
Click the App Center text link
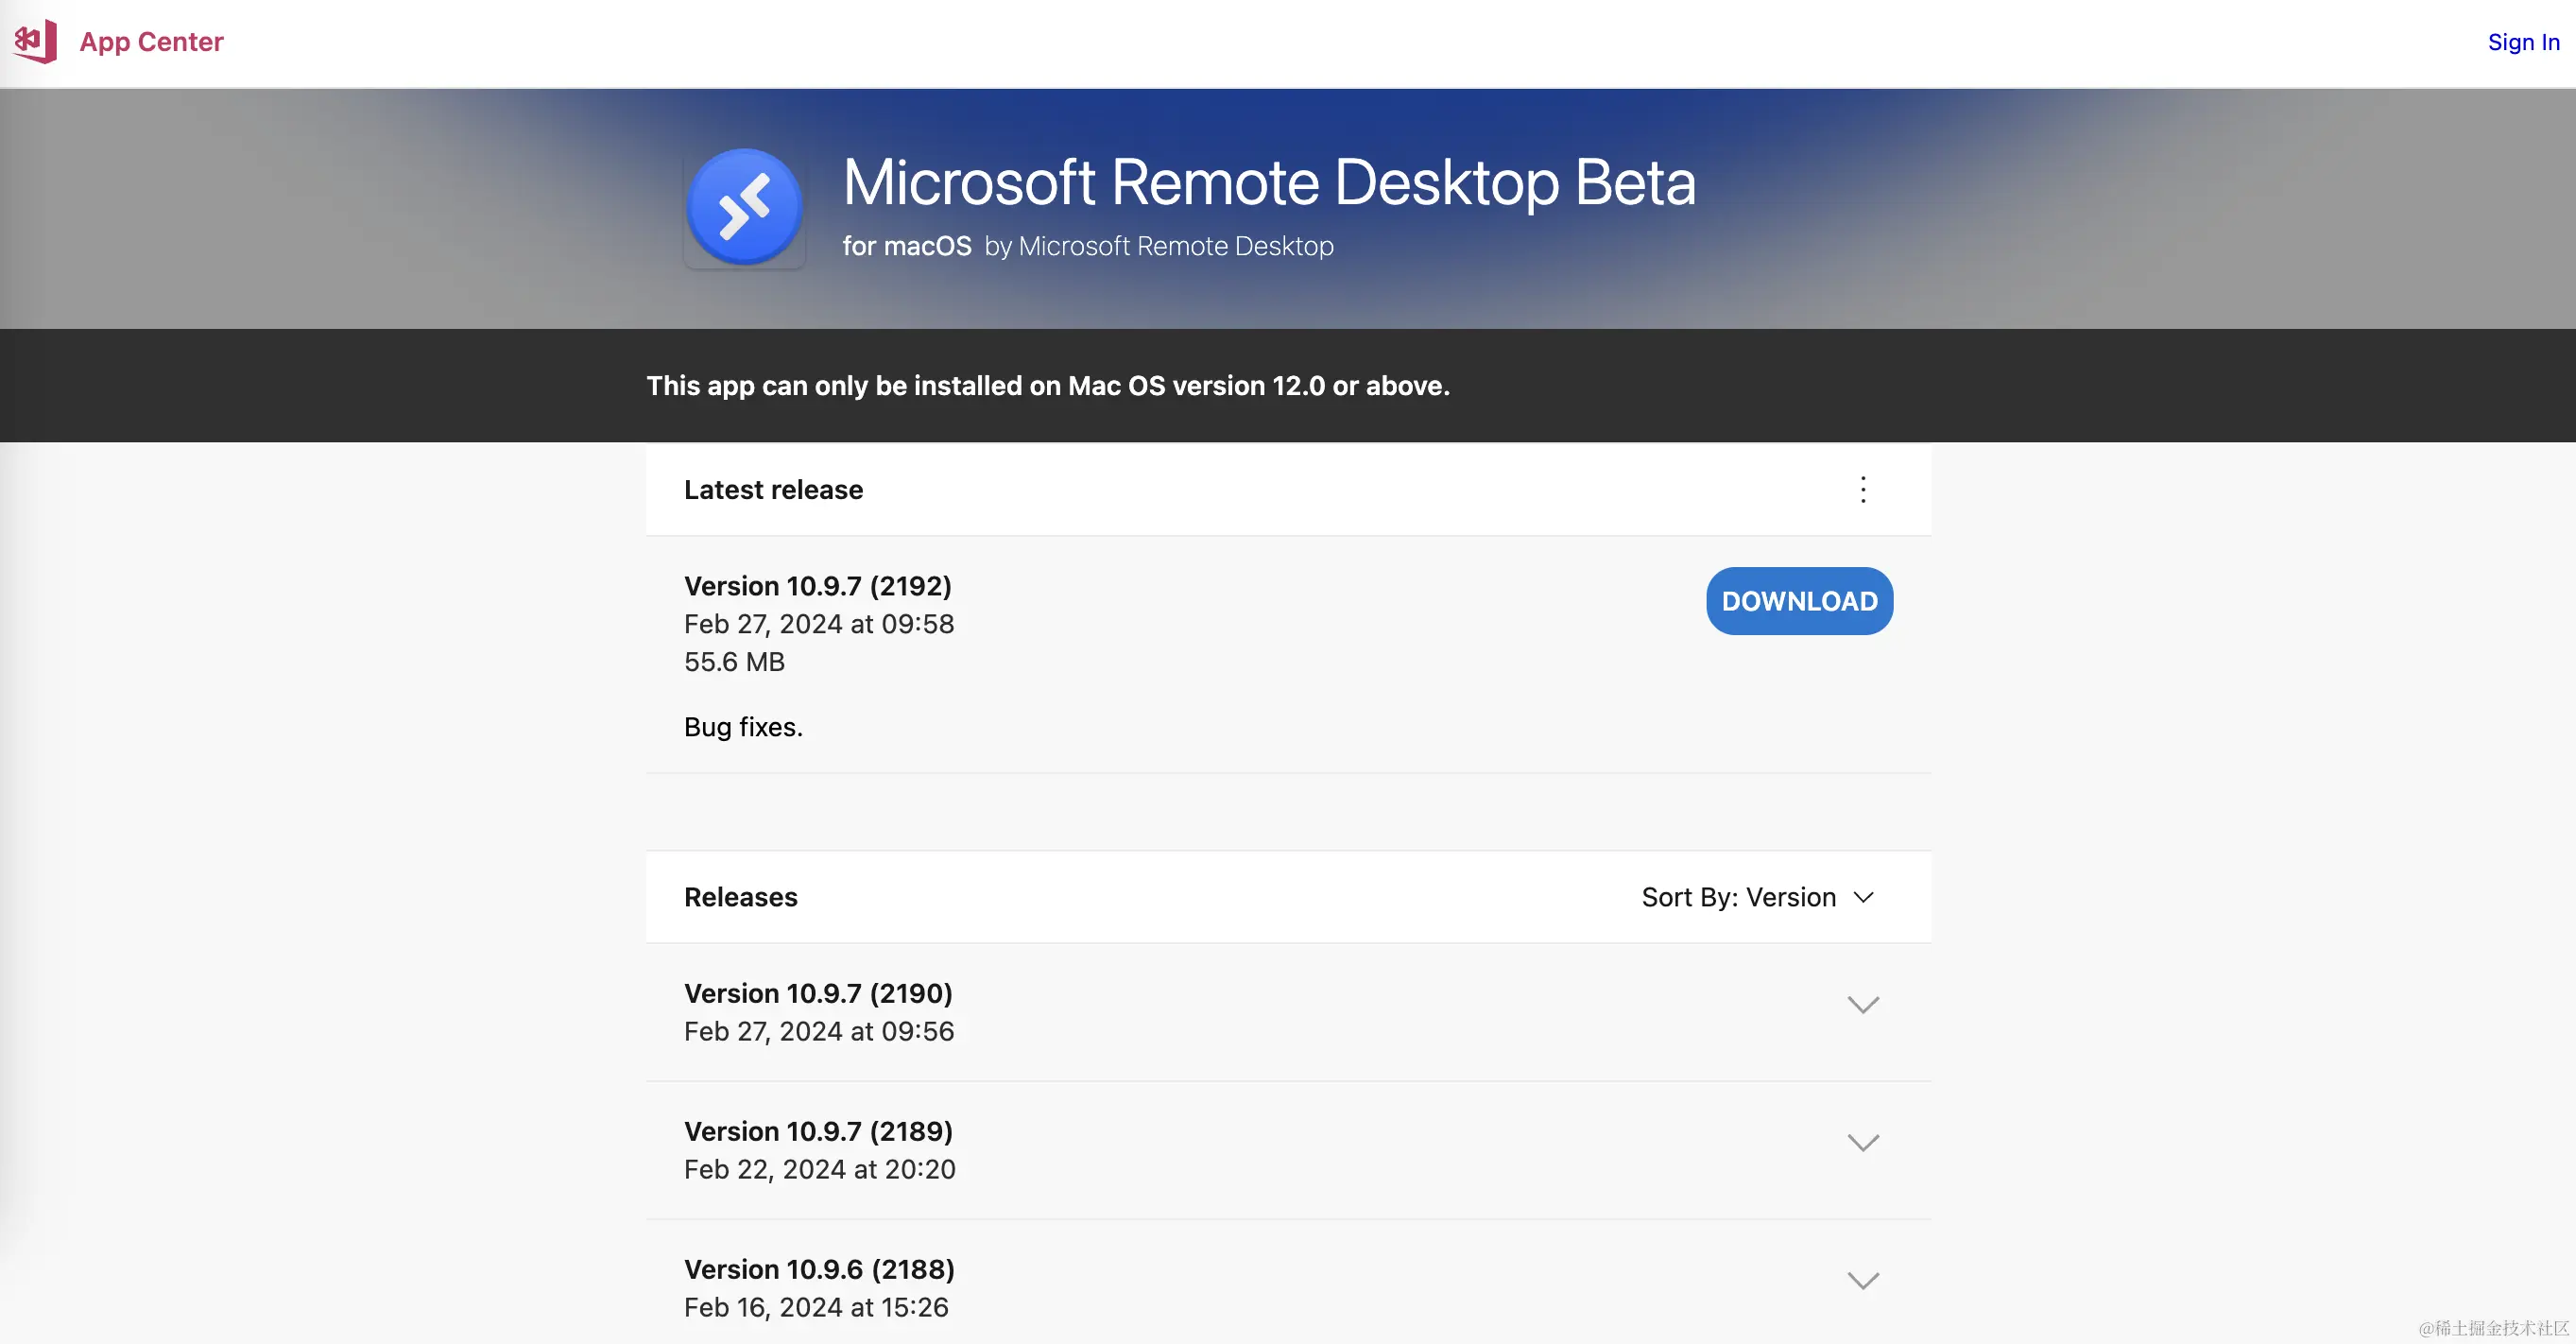151,42
